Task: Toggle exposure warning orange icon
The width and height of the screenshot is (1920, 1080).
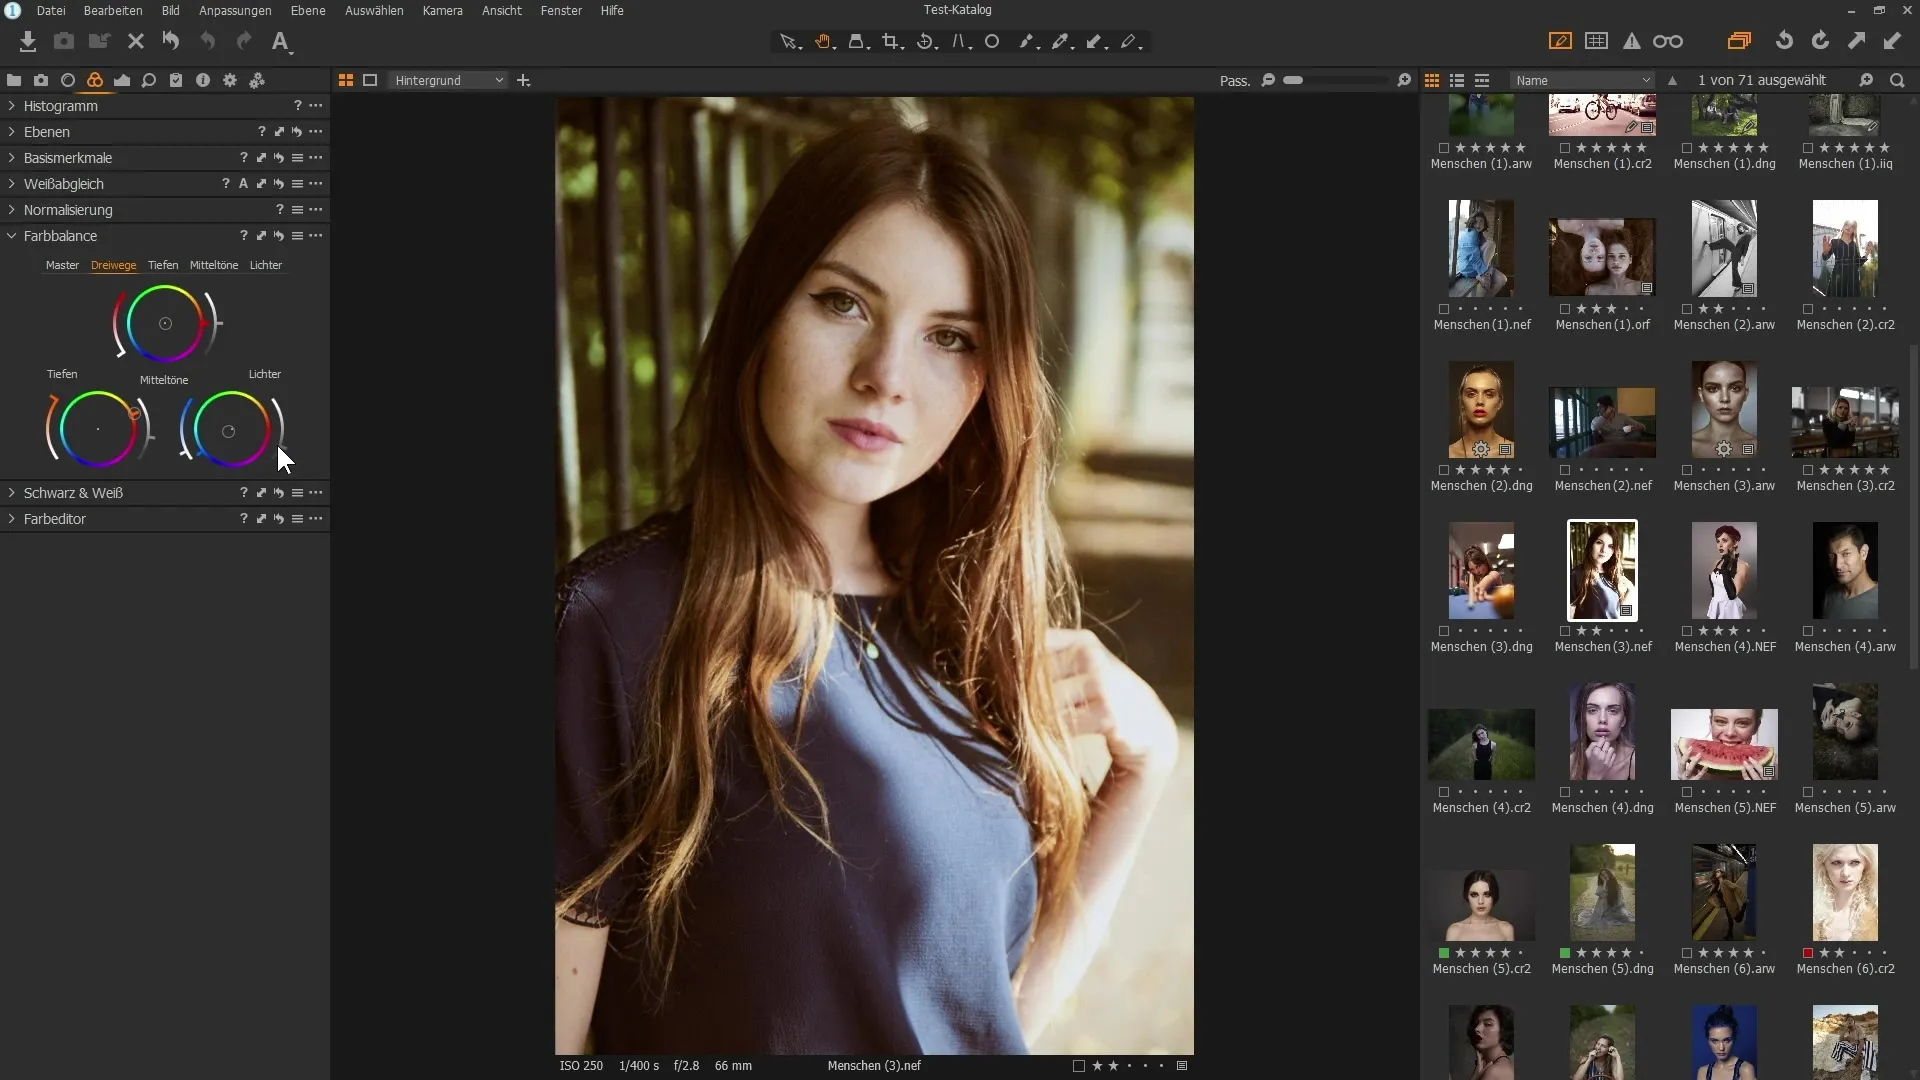Action: [x=1632, y=41]
